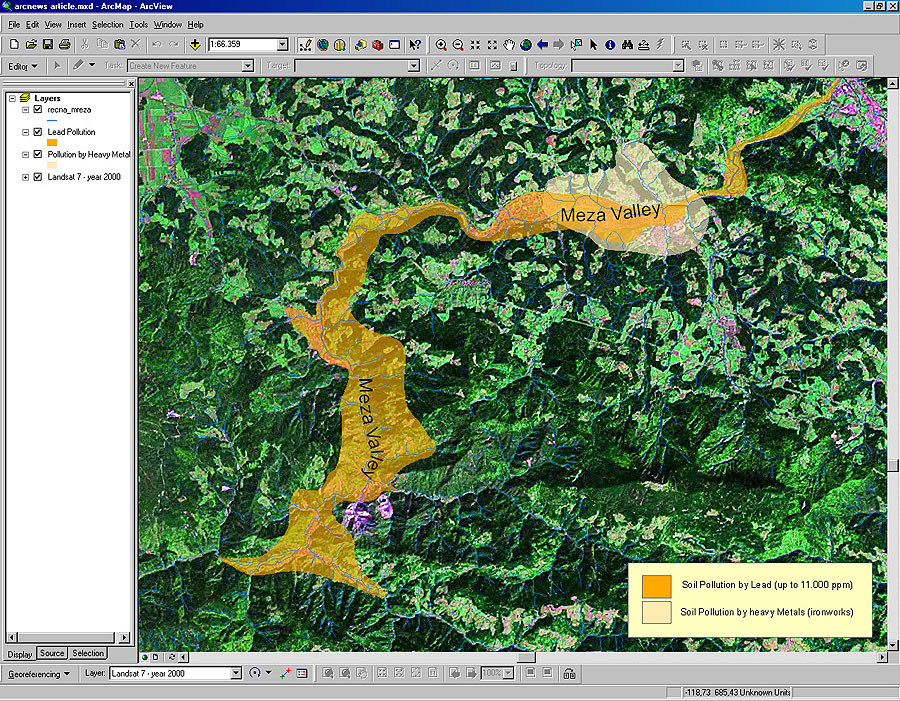Open the georeferencing Layer dropdown list

point(236,673)
